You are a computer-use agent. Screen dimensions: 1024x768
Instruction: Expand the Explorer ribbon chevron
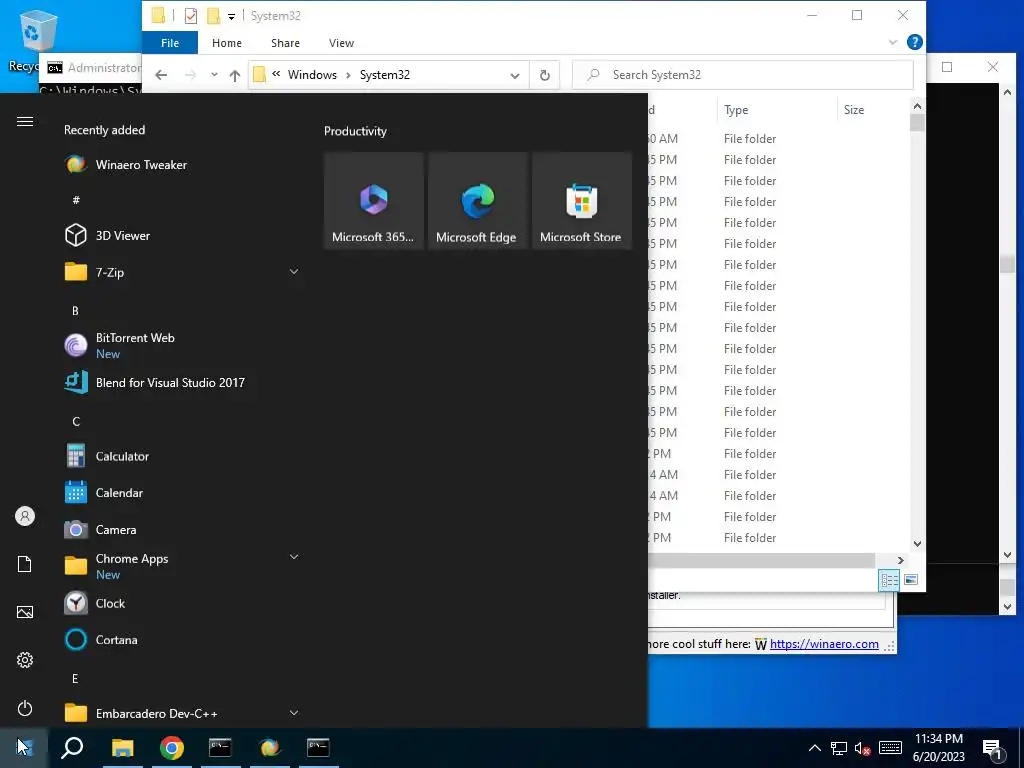(893, 43)
